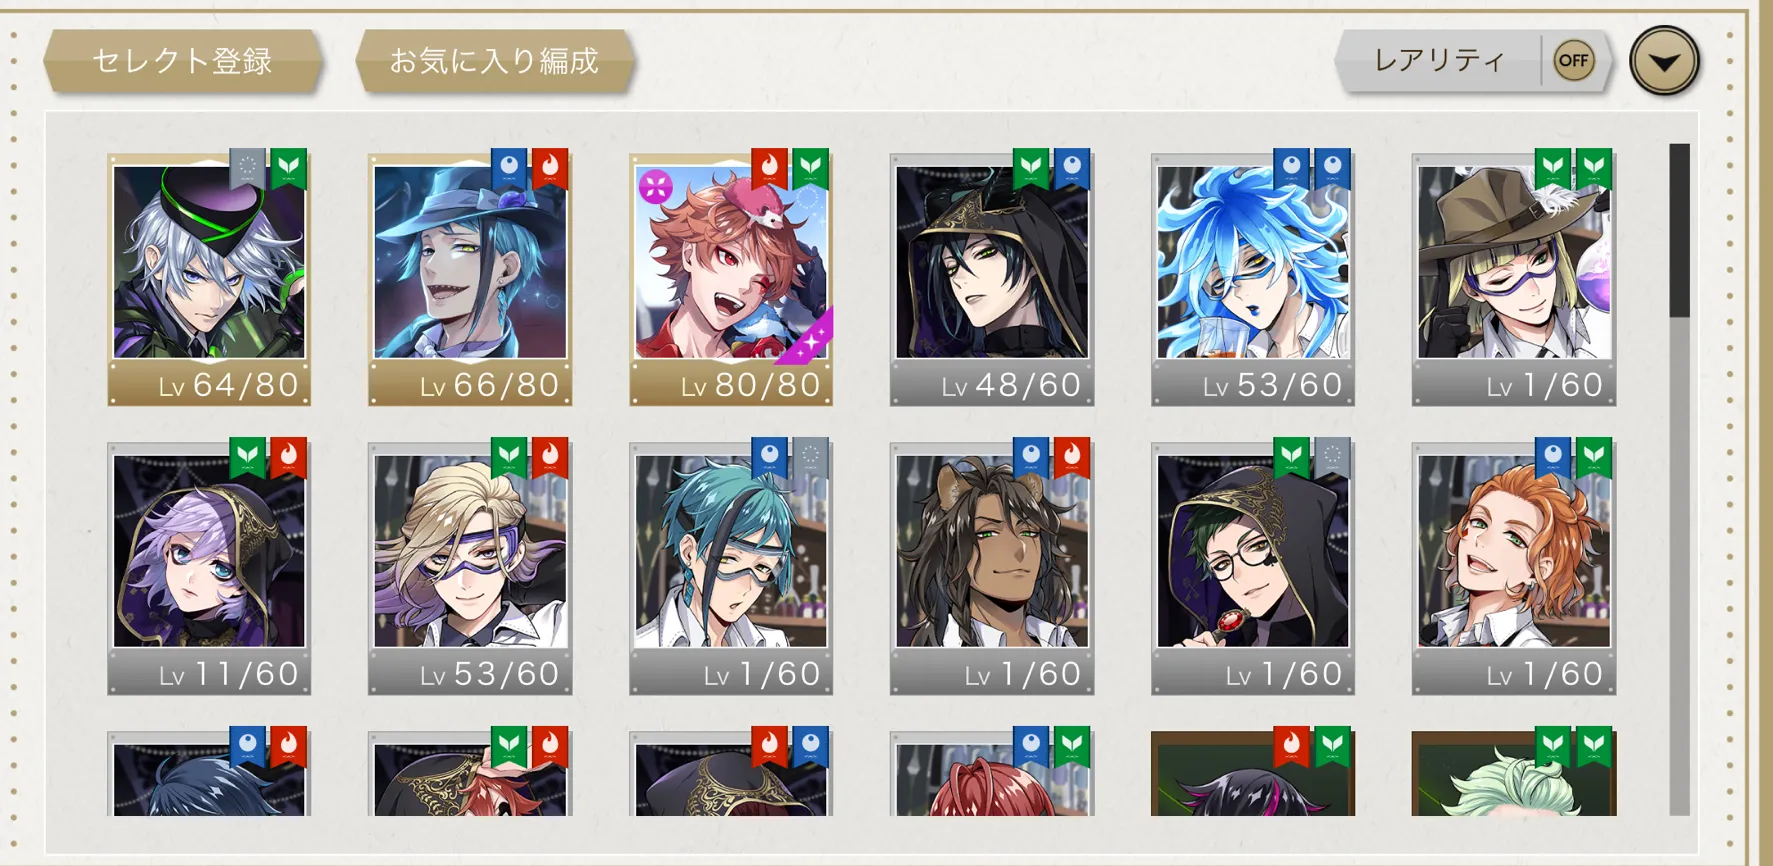Choose the Lv 1/60 orange-haired laughing character card
Screen dimensions: 1773x866
[x=1514, y=568]
